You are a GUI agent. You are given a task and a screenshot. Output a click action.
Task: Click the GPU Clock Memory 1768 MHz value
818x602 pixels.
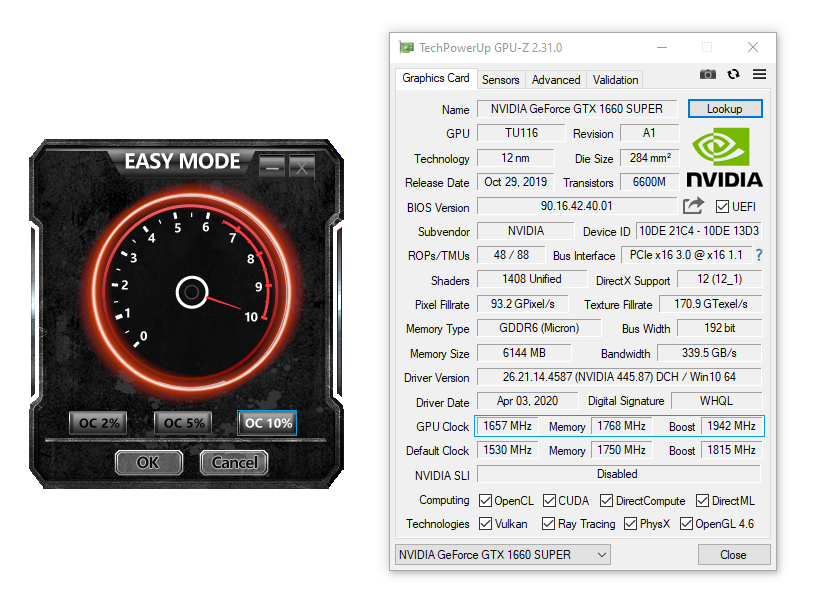pyautogui.click(x=621, y=426)
